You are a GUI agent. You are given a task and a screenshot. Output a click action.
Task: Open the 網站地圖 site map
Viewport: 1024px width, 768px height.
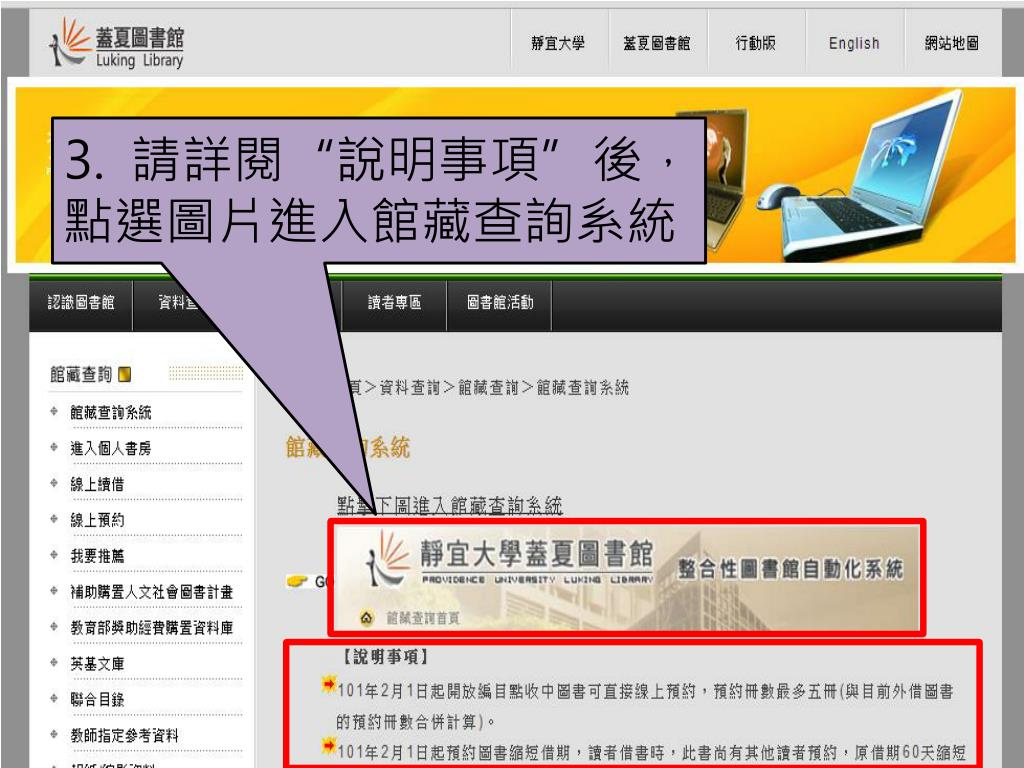tap(952, 43)
